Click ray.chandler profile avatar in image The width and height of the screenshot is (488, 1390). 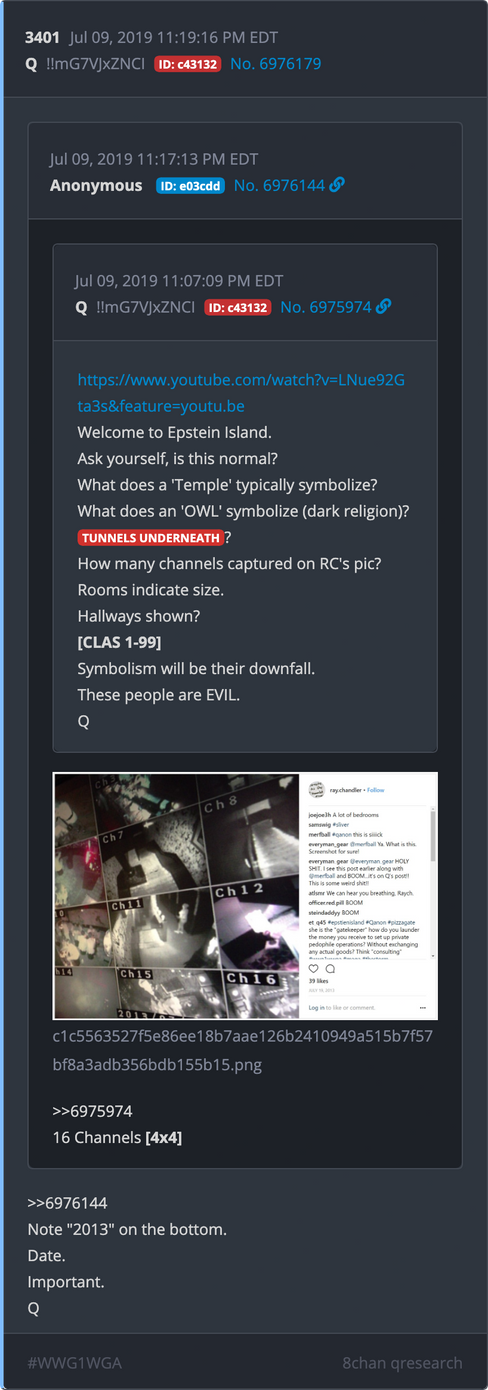(x=317, y=788)
